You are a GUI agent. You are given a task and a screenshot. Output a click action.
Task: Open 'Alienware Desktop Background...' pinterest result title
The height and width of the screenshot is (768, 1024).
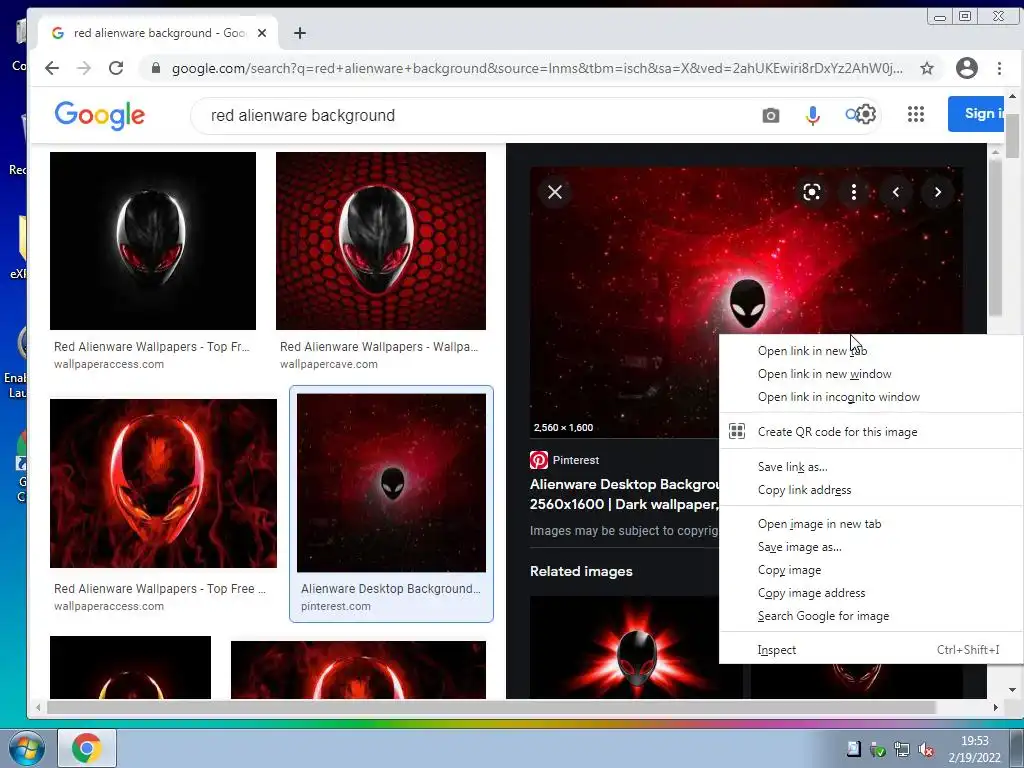pyautogui.click(x=391, y=588)
